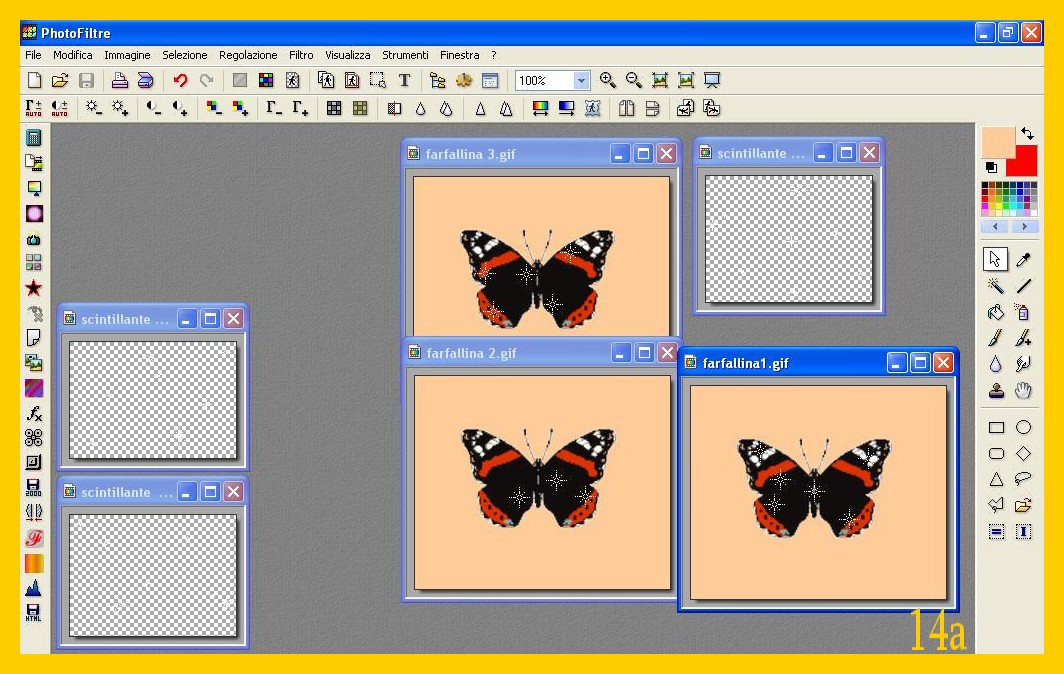Open the Histogram icon in left toolbar
This screenshot has height=674, width=1064.
point(34,588)
